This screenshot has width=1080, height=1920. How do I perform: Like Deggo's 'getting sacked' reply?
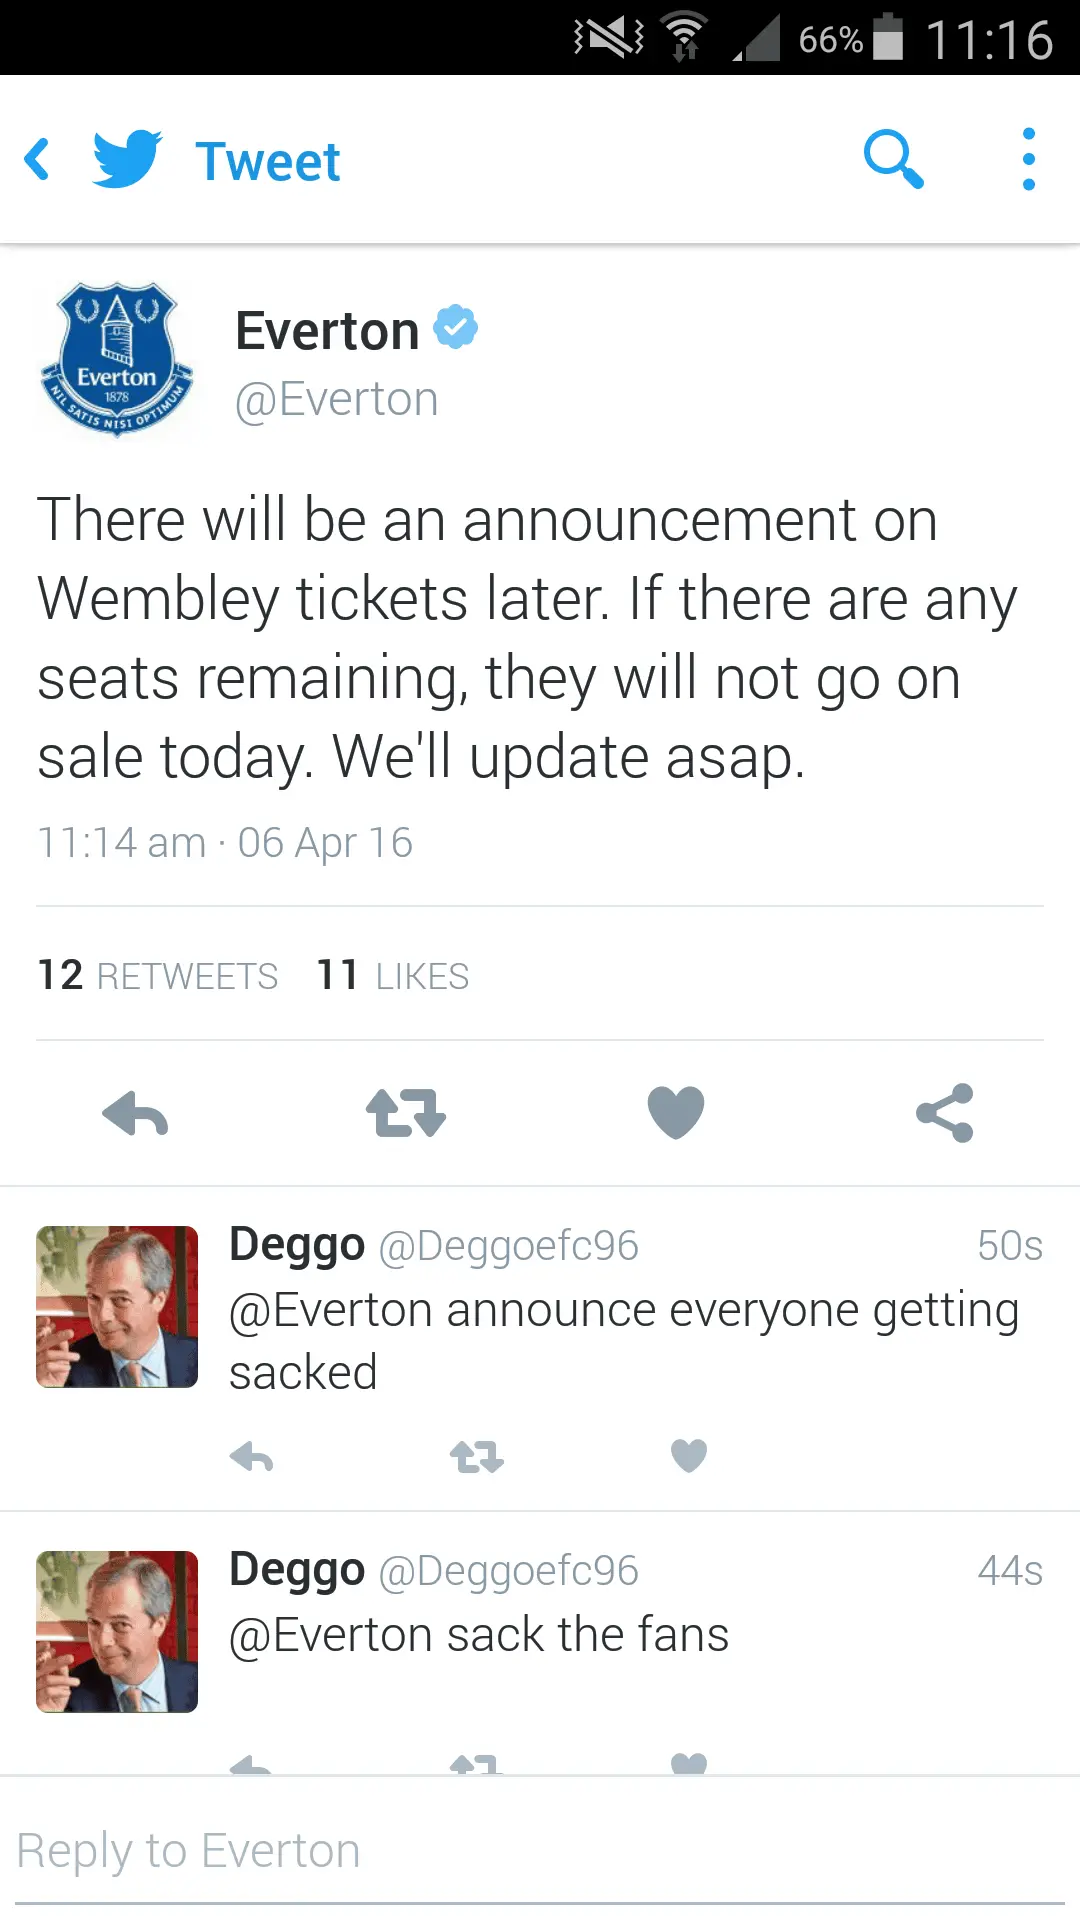[688, 1456]
